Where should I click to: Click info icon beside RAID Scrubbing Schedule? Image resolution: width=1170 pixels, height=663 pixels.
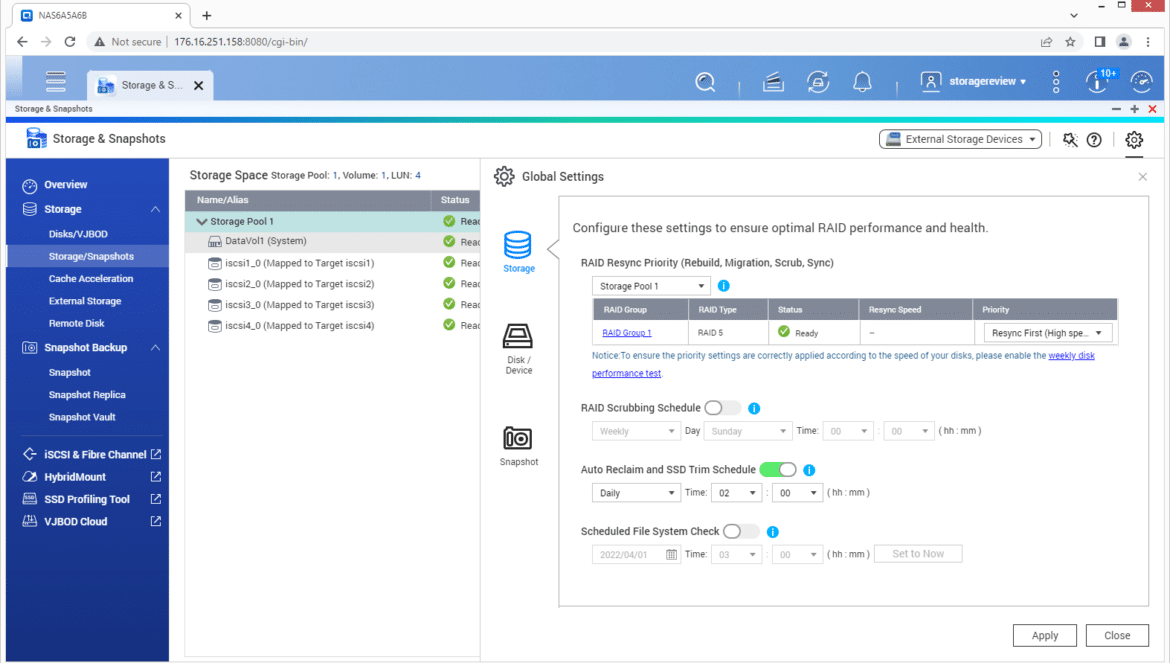click(754, 408)
